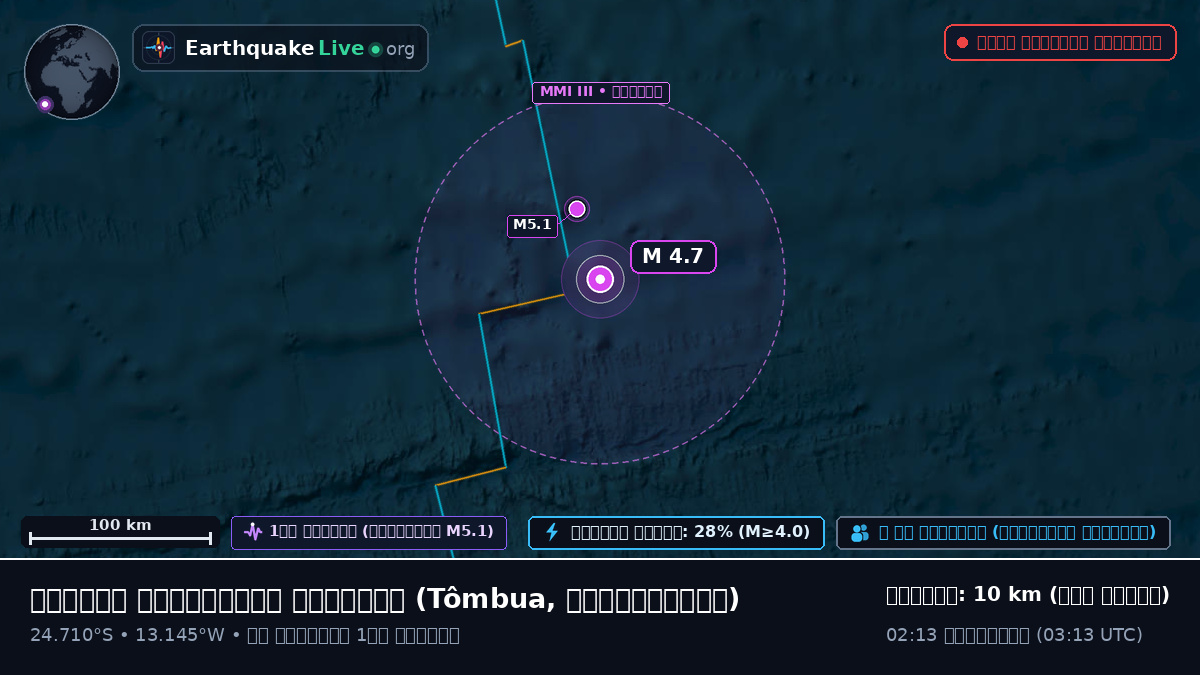Open the EarthquakeLive.org site title
Screen dimensions: 1200x675
[299, 49]
